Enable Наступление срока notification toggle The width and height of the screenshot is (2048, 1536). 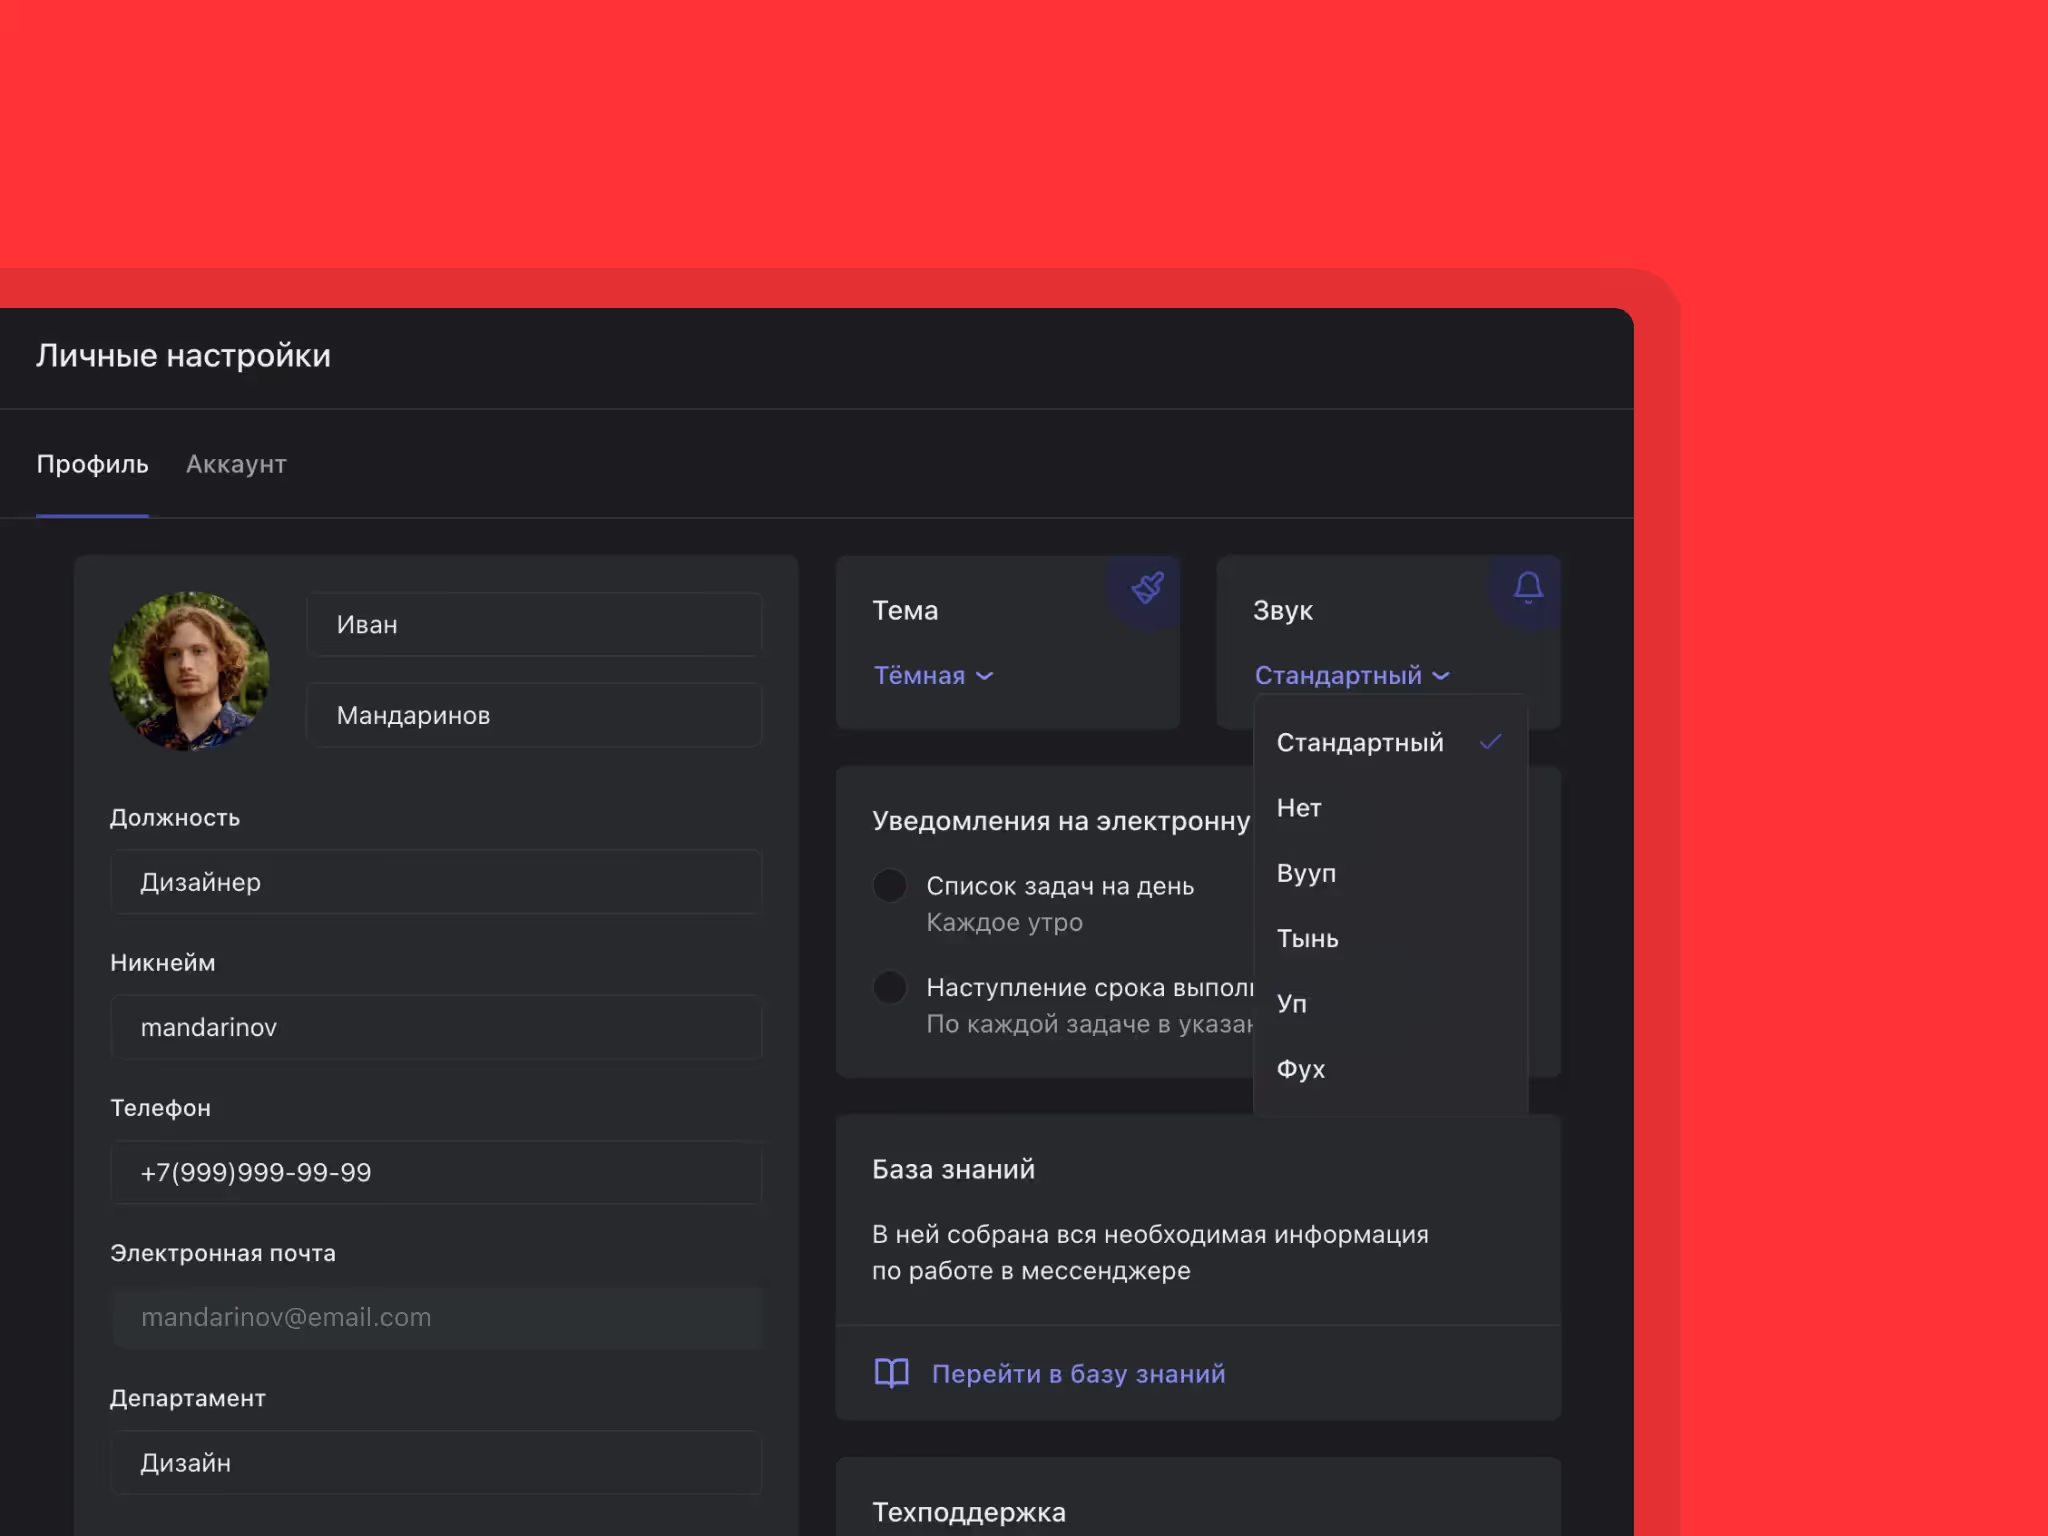pos(889,988)
